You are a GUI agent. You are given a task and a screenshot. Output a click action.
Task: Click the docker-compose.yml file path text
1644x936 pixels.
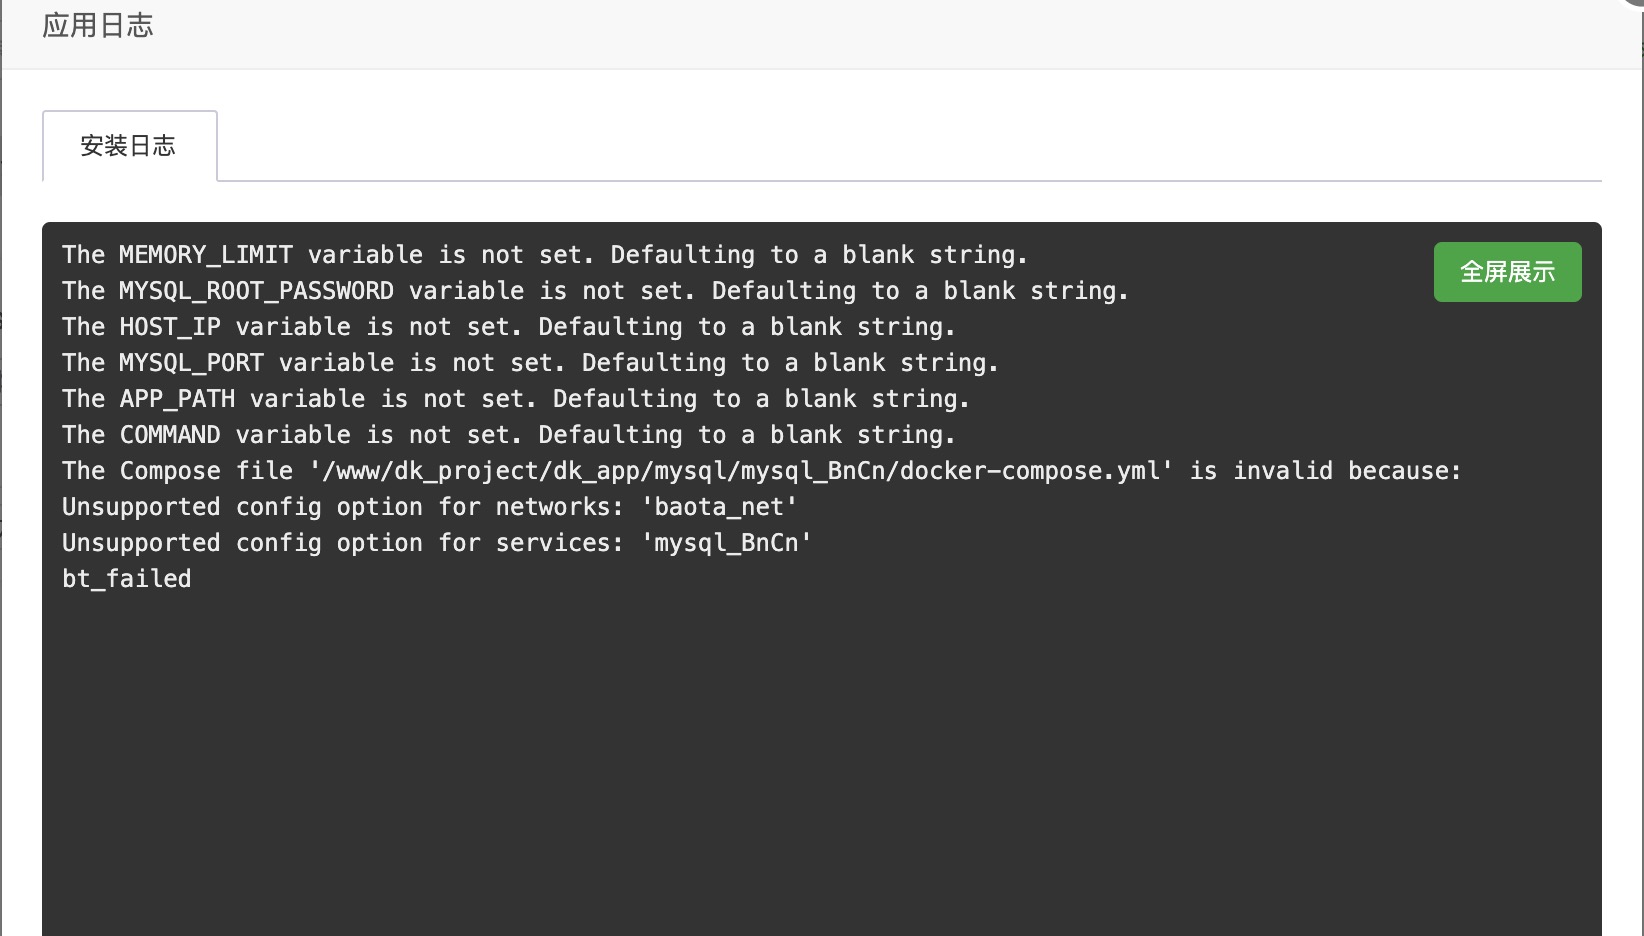coord(741,471)
